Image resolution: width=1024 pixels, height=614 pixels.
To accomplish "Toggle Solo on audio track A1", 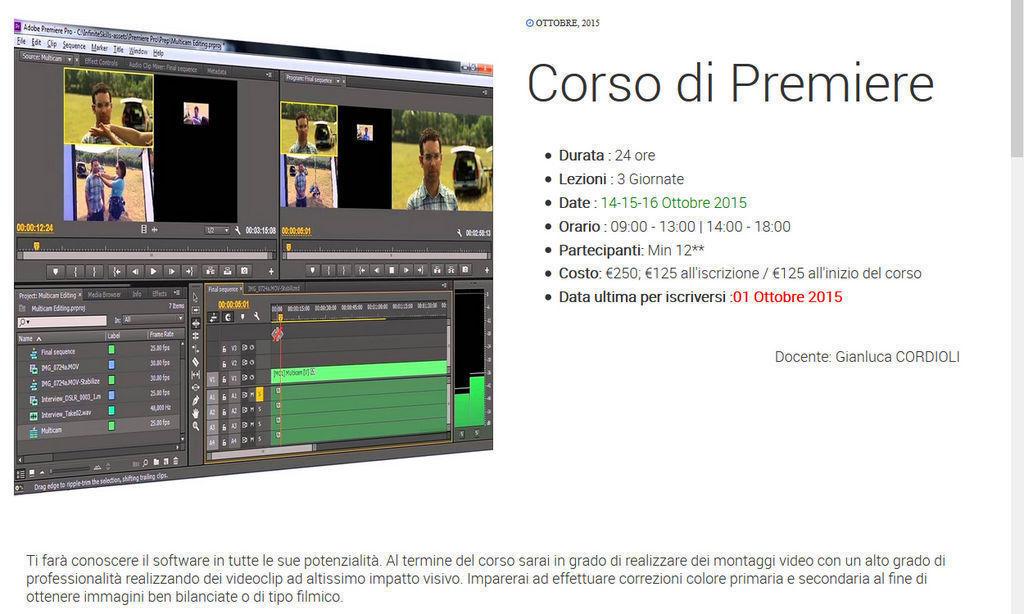I will coord(259,395).
